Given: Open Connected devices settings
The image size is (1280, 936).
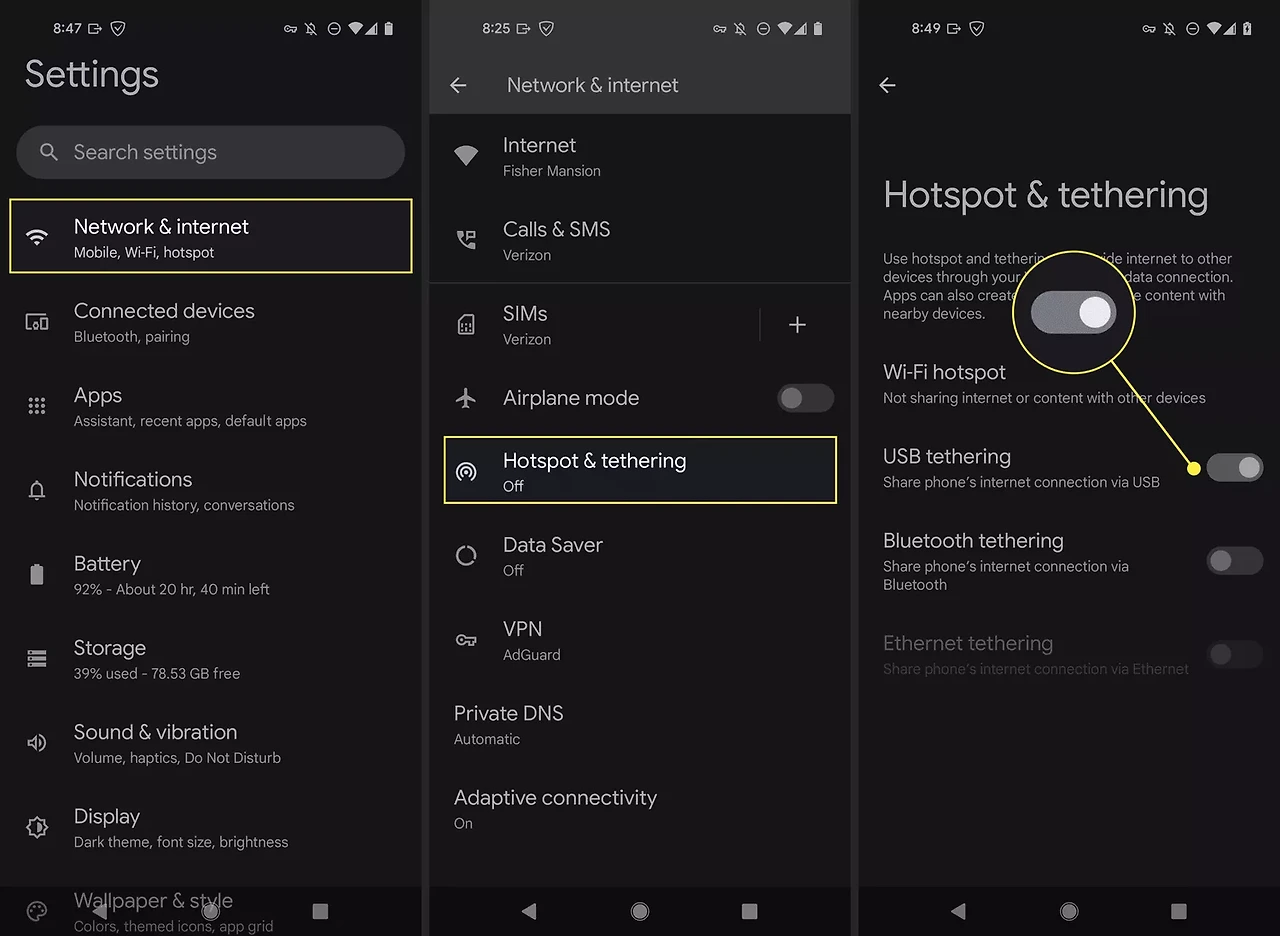Looking at the screenshot, I should tap(211, 322).
